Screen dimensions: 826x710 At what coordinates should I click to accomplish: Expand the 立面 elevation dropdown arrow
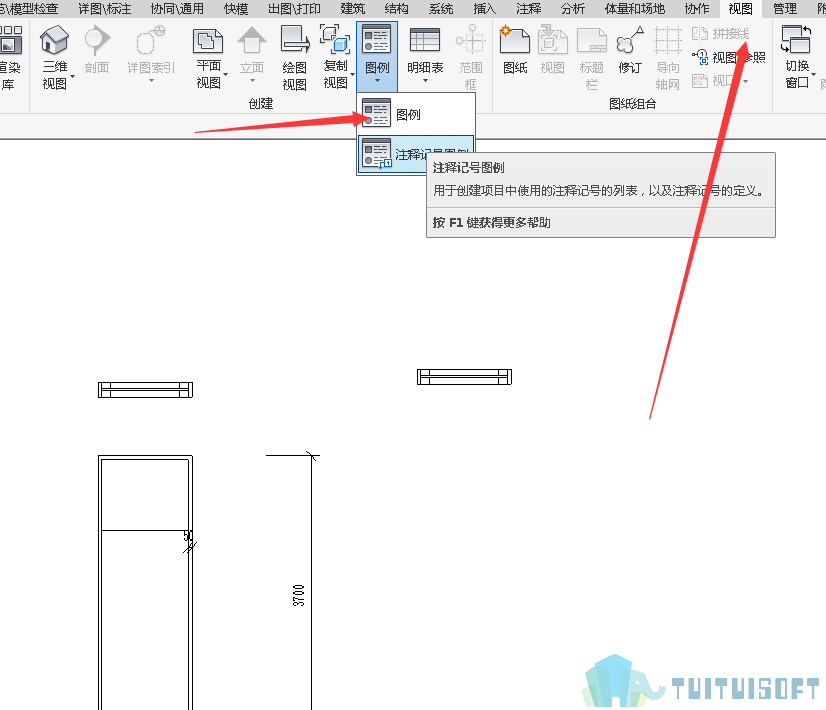(252, 81)
